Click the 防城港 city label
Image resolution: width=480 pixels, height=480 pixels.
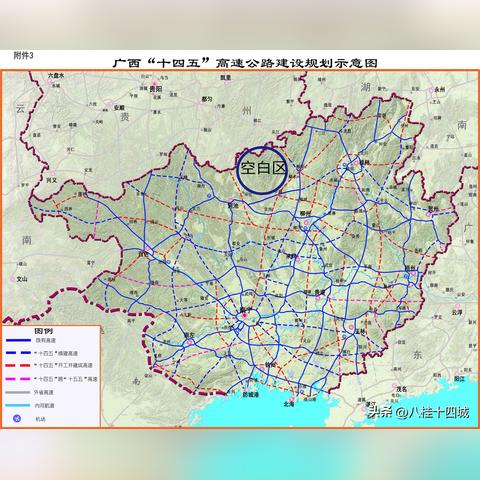(250, 395)
